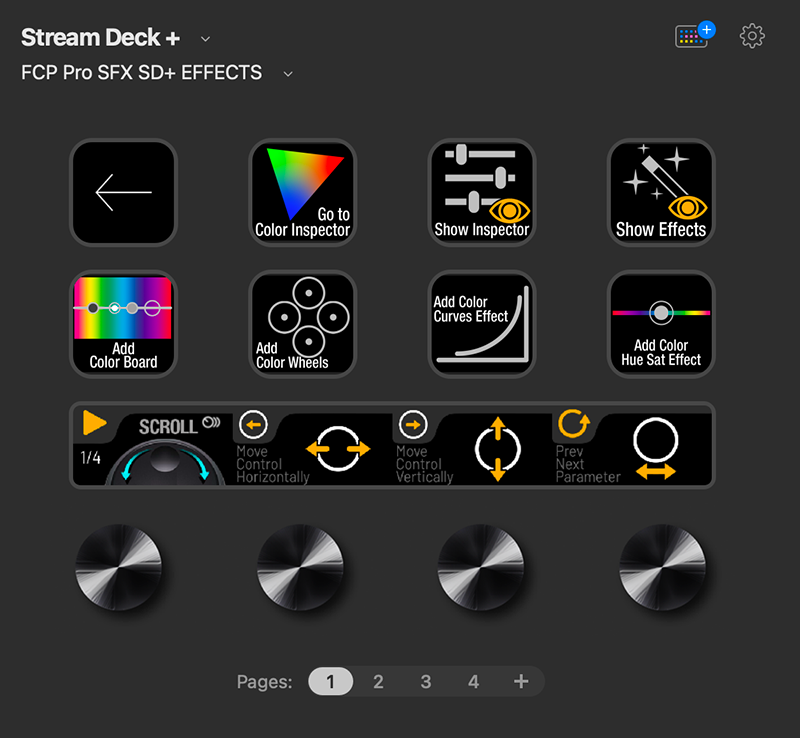
Task: Select the Go to Color Inspector key
Action: [x=301, y=192]
